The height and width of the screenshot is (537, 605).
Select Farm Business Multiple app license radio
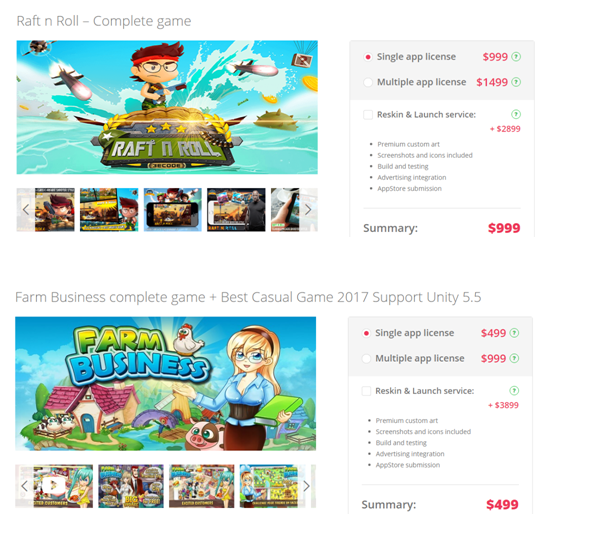[366, 358]
